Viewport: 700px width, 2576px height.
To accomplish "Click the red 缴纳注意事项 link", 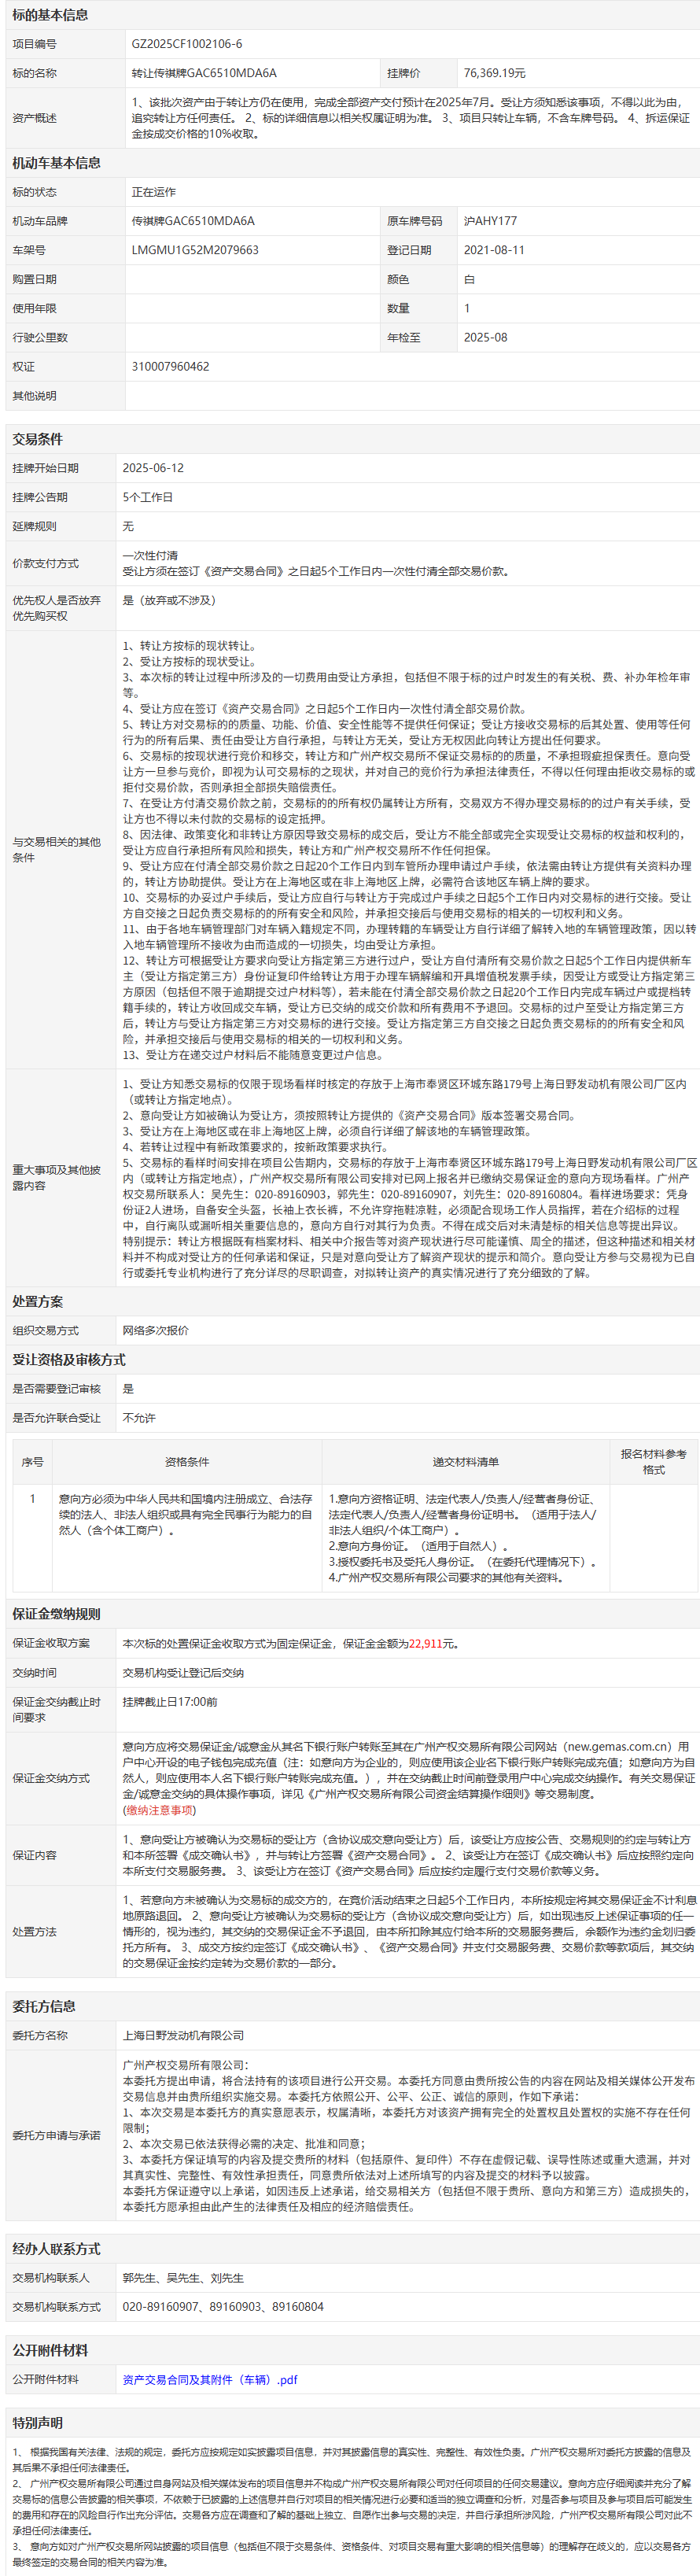I will coord(160,1809).
